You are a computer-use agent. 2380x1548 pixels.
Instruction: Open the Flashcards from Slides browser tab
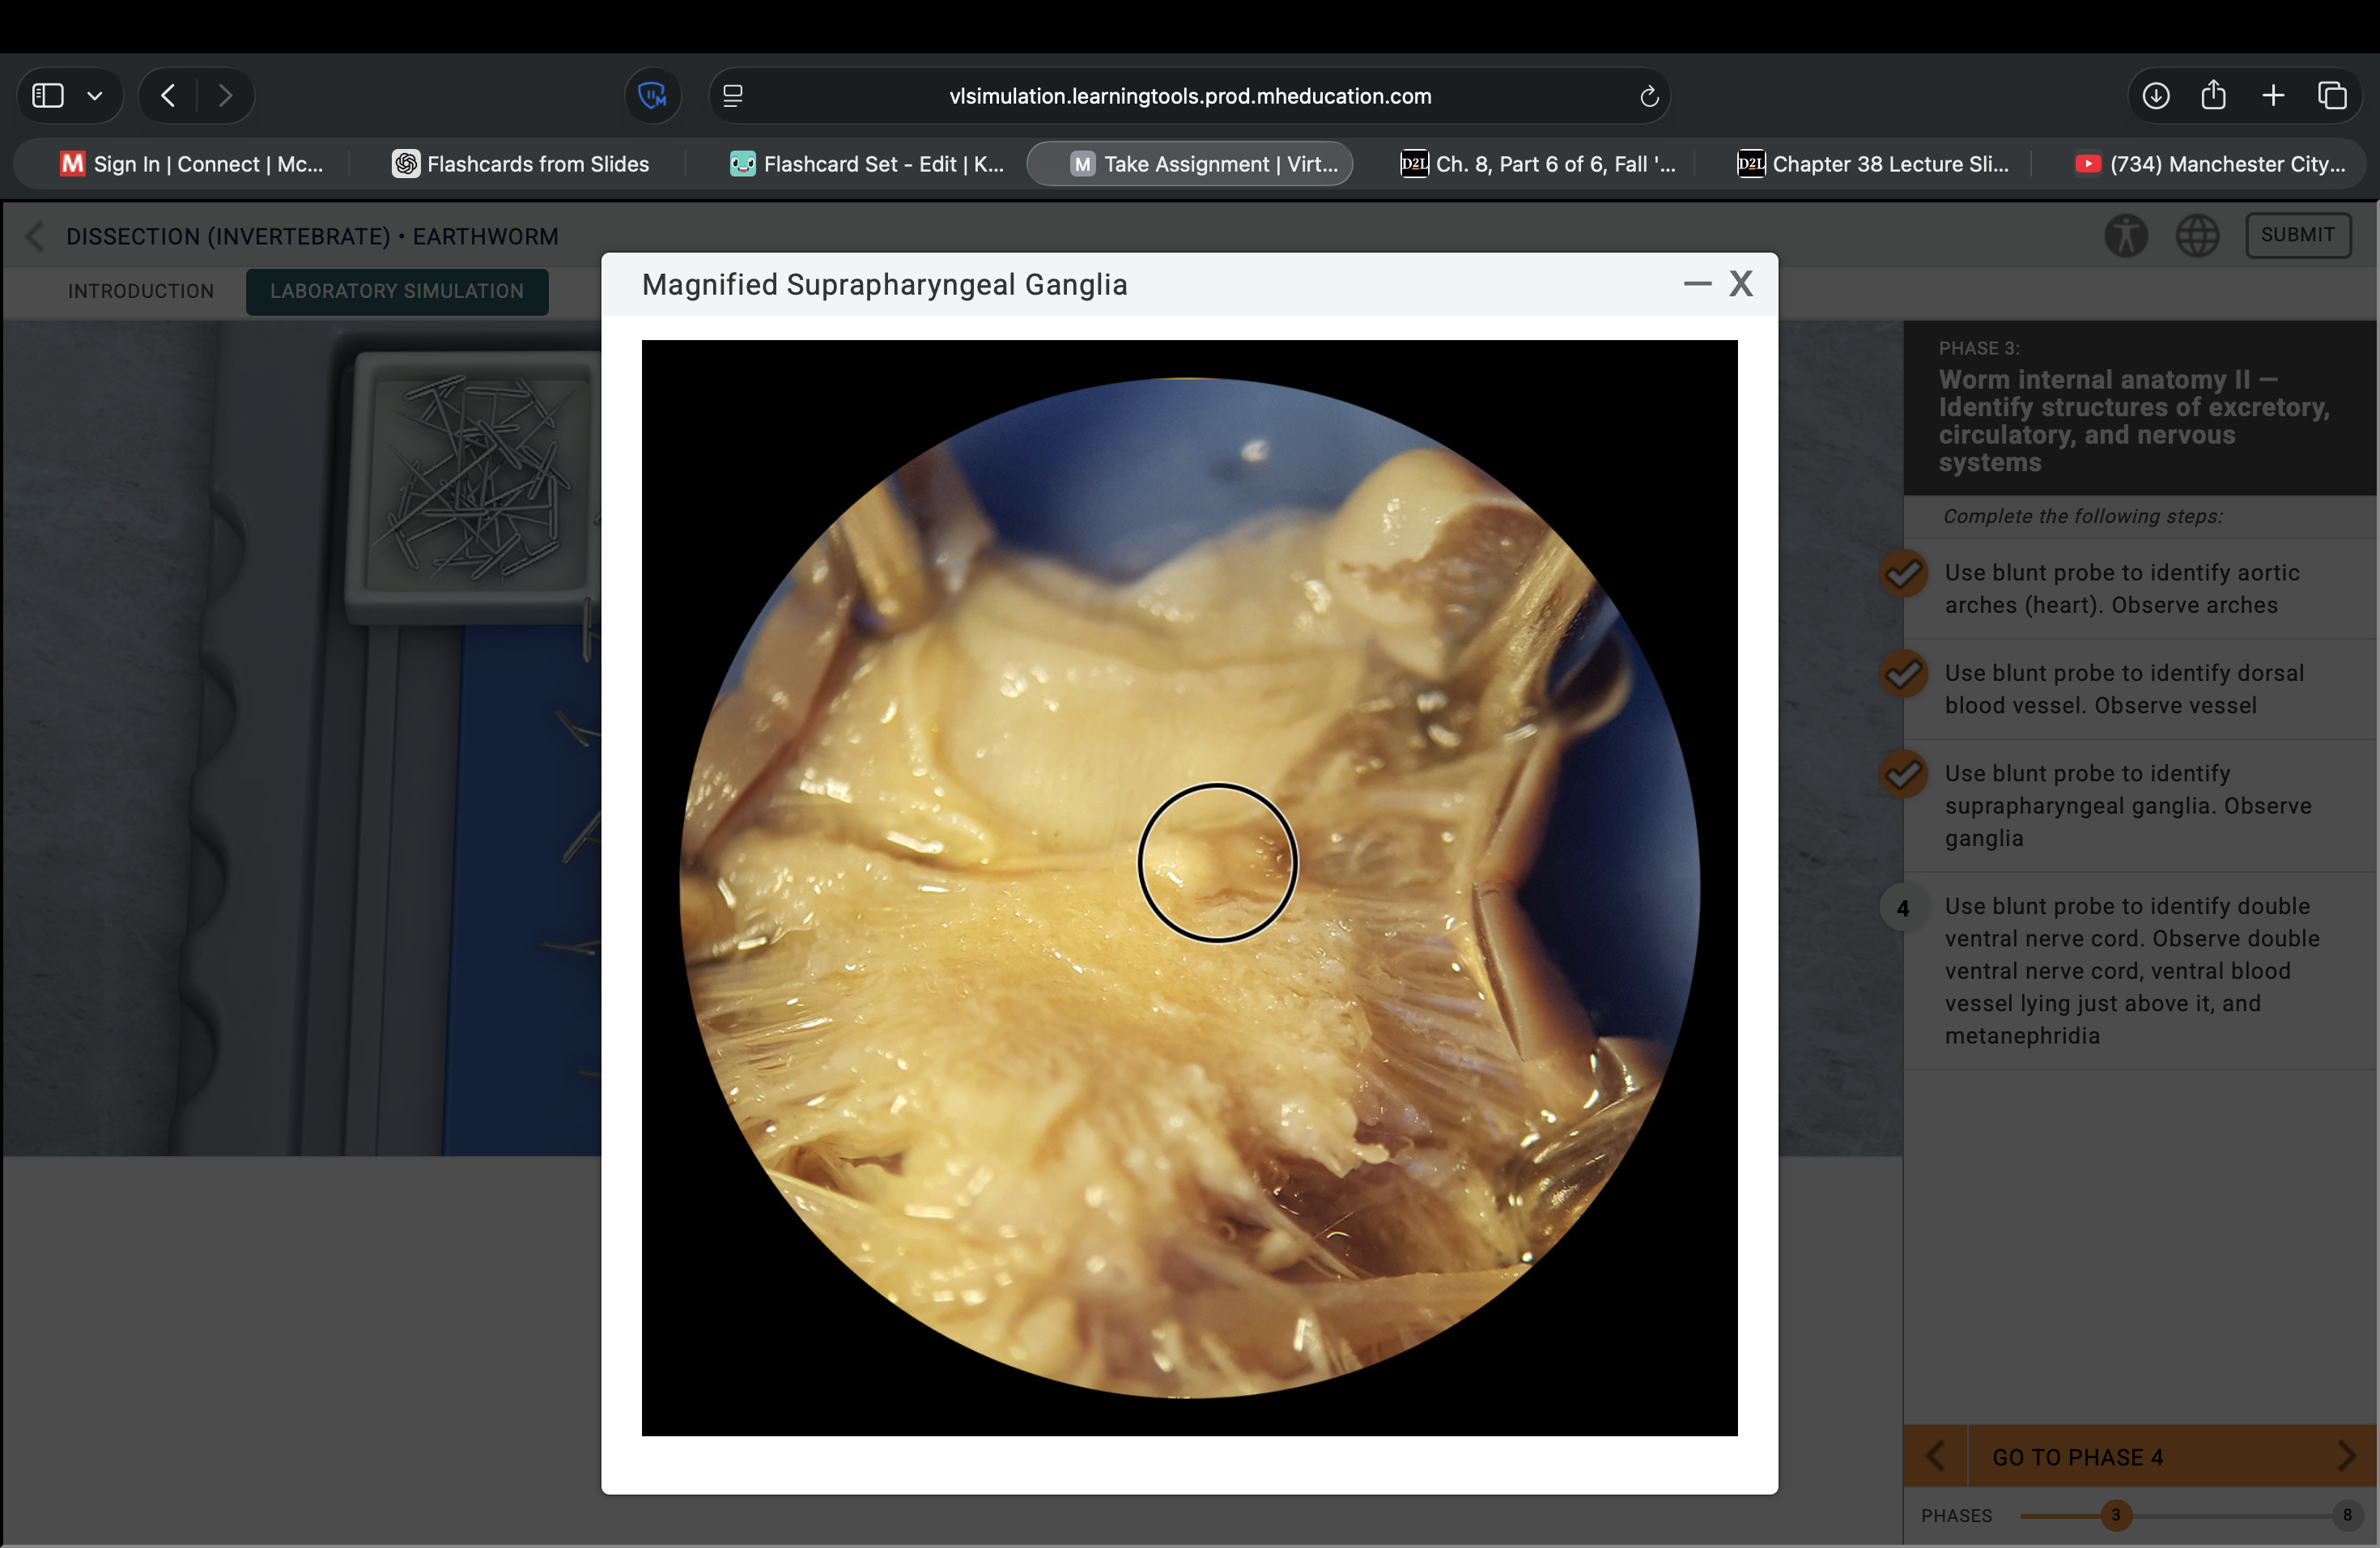(x=520, y=164)
